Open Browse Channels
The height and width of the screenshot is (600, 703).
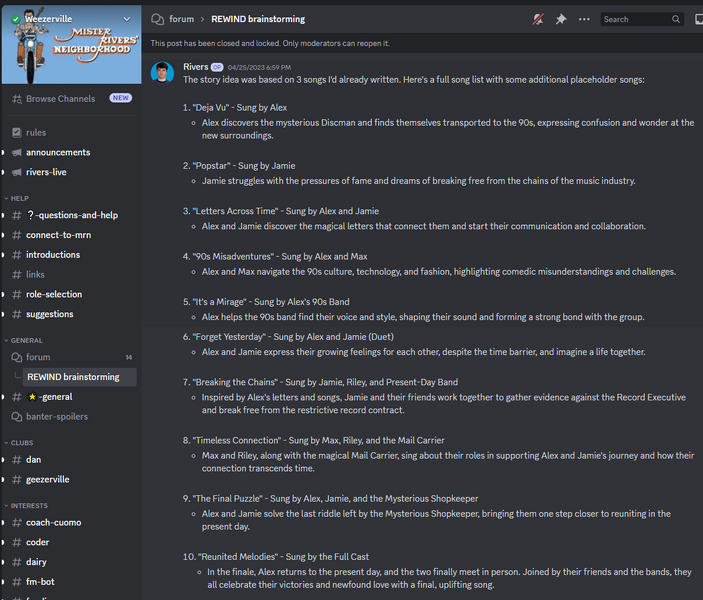(x=60, y=99)
